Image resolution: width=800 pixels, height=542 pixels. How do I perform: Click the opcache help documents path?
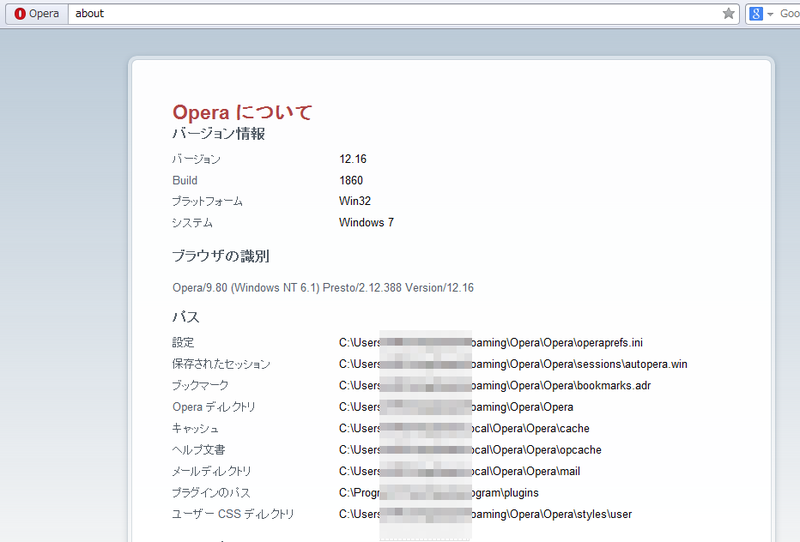point(470,450)
